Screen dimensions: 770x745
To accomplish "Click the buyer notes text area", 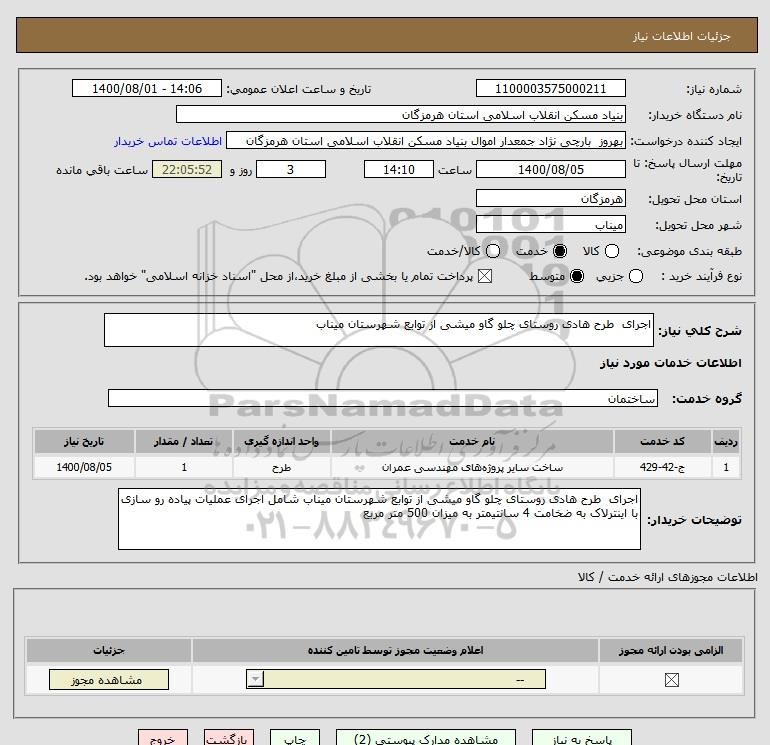I will (x=379, y=519).
